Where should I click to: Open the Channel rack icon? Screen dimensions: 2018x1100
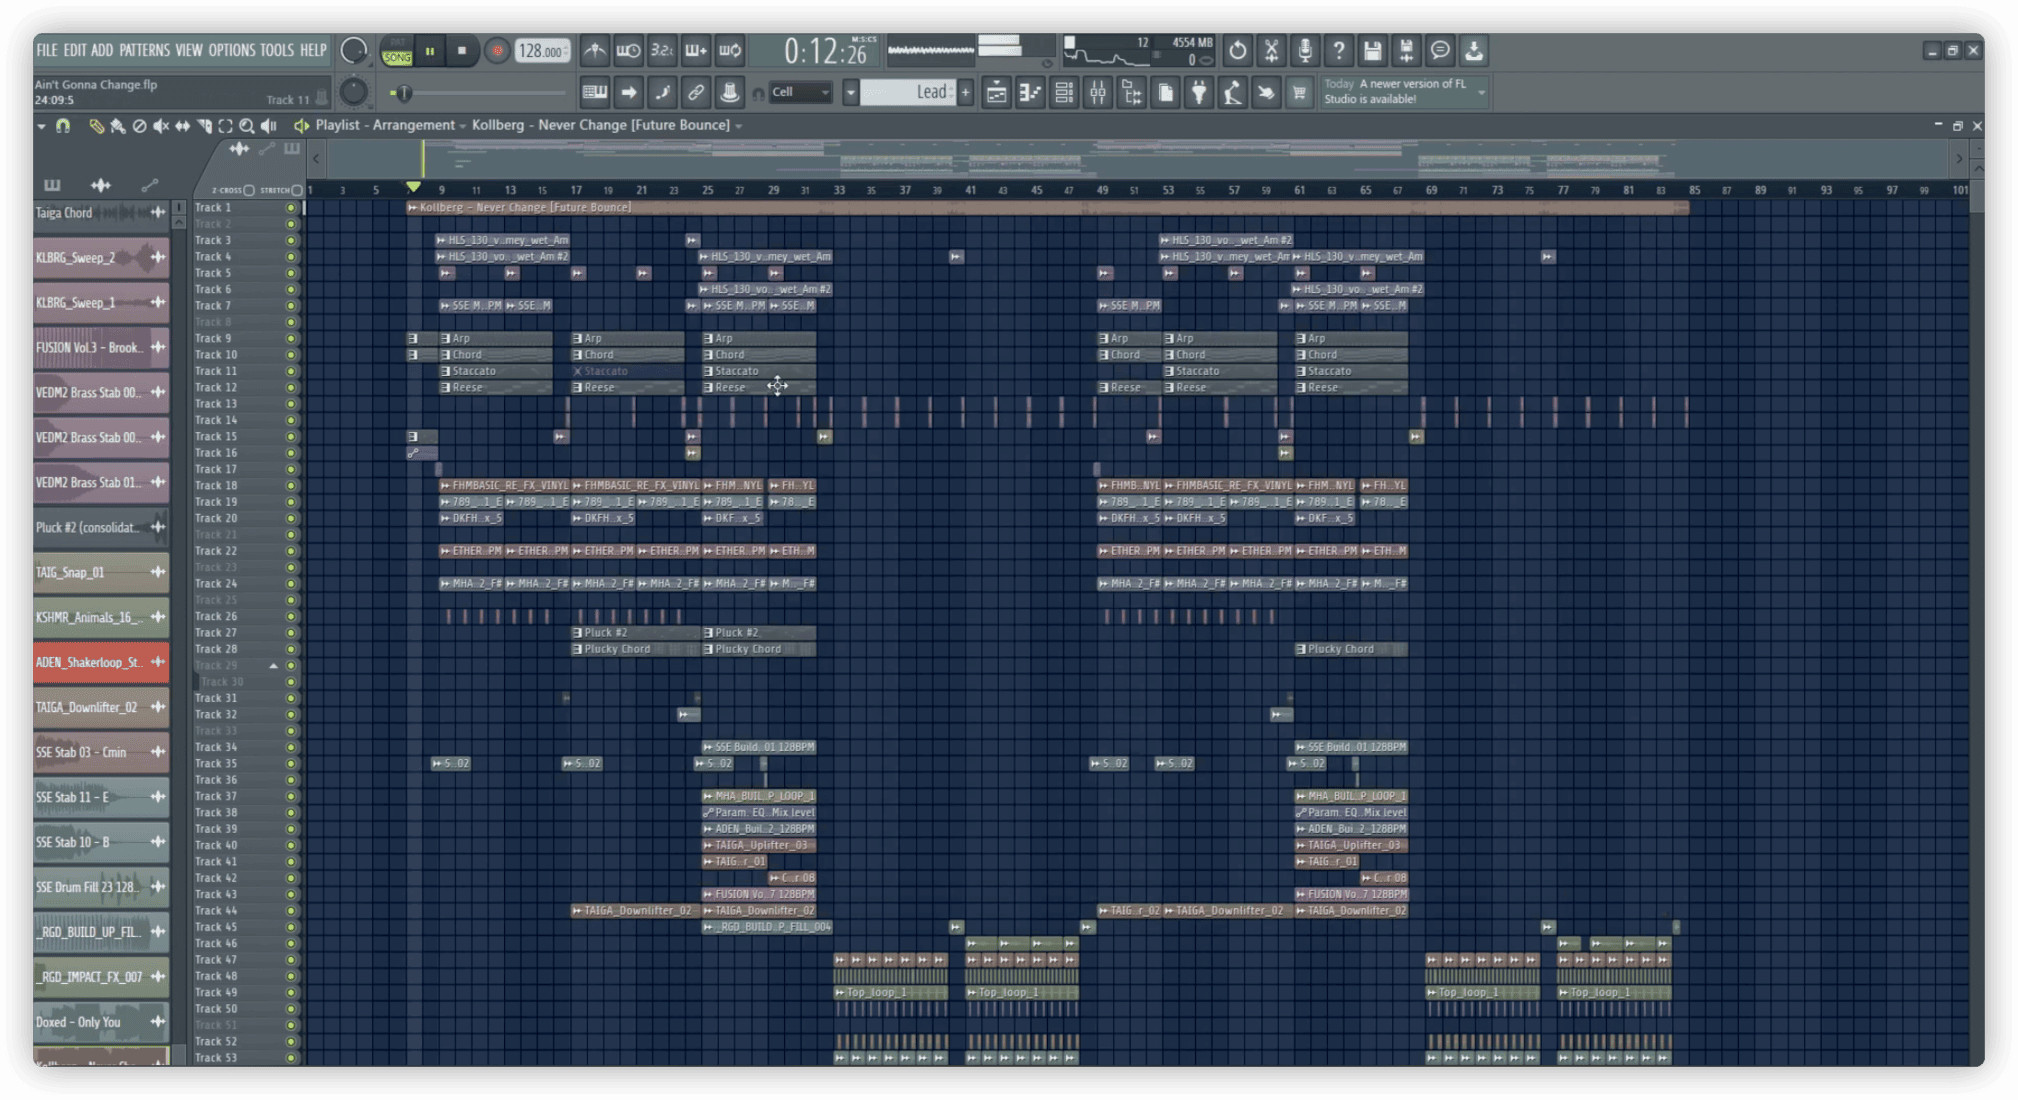1064,93
